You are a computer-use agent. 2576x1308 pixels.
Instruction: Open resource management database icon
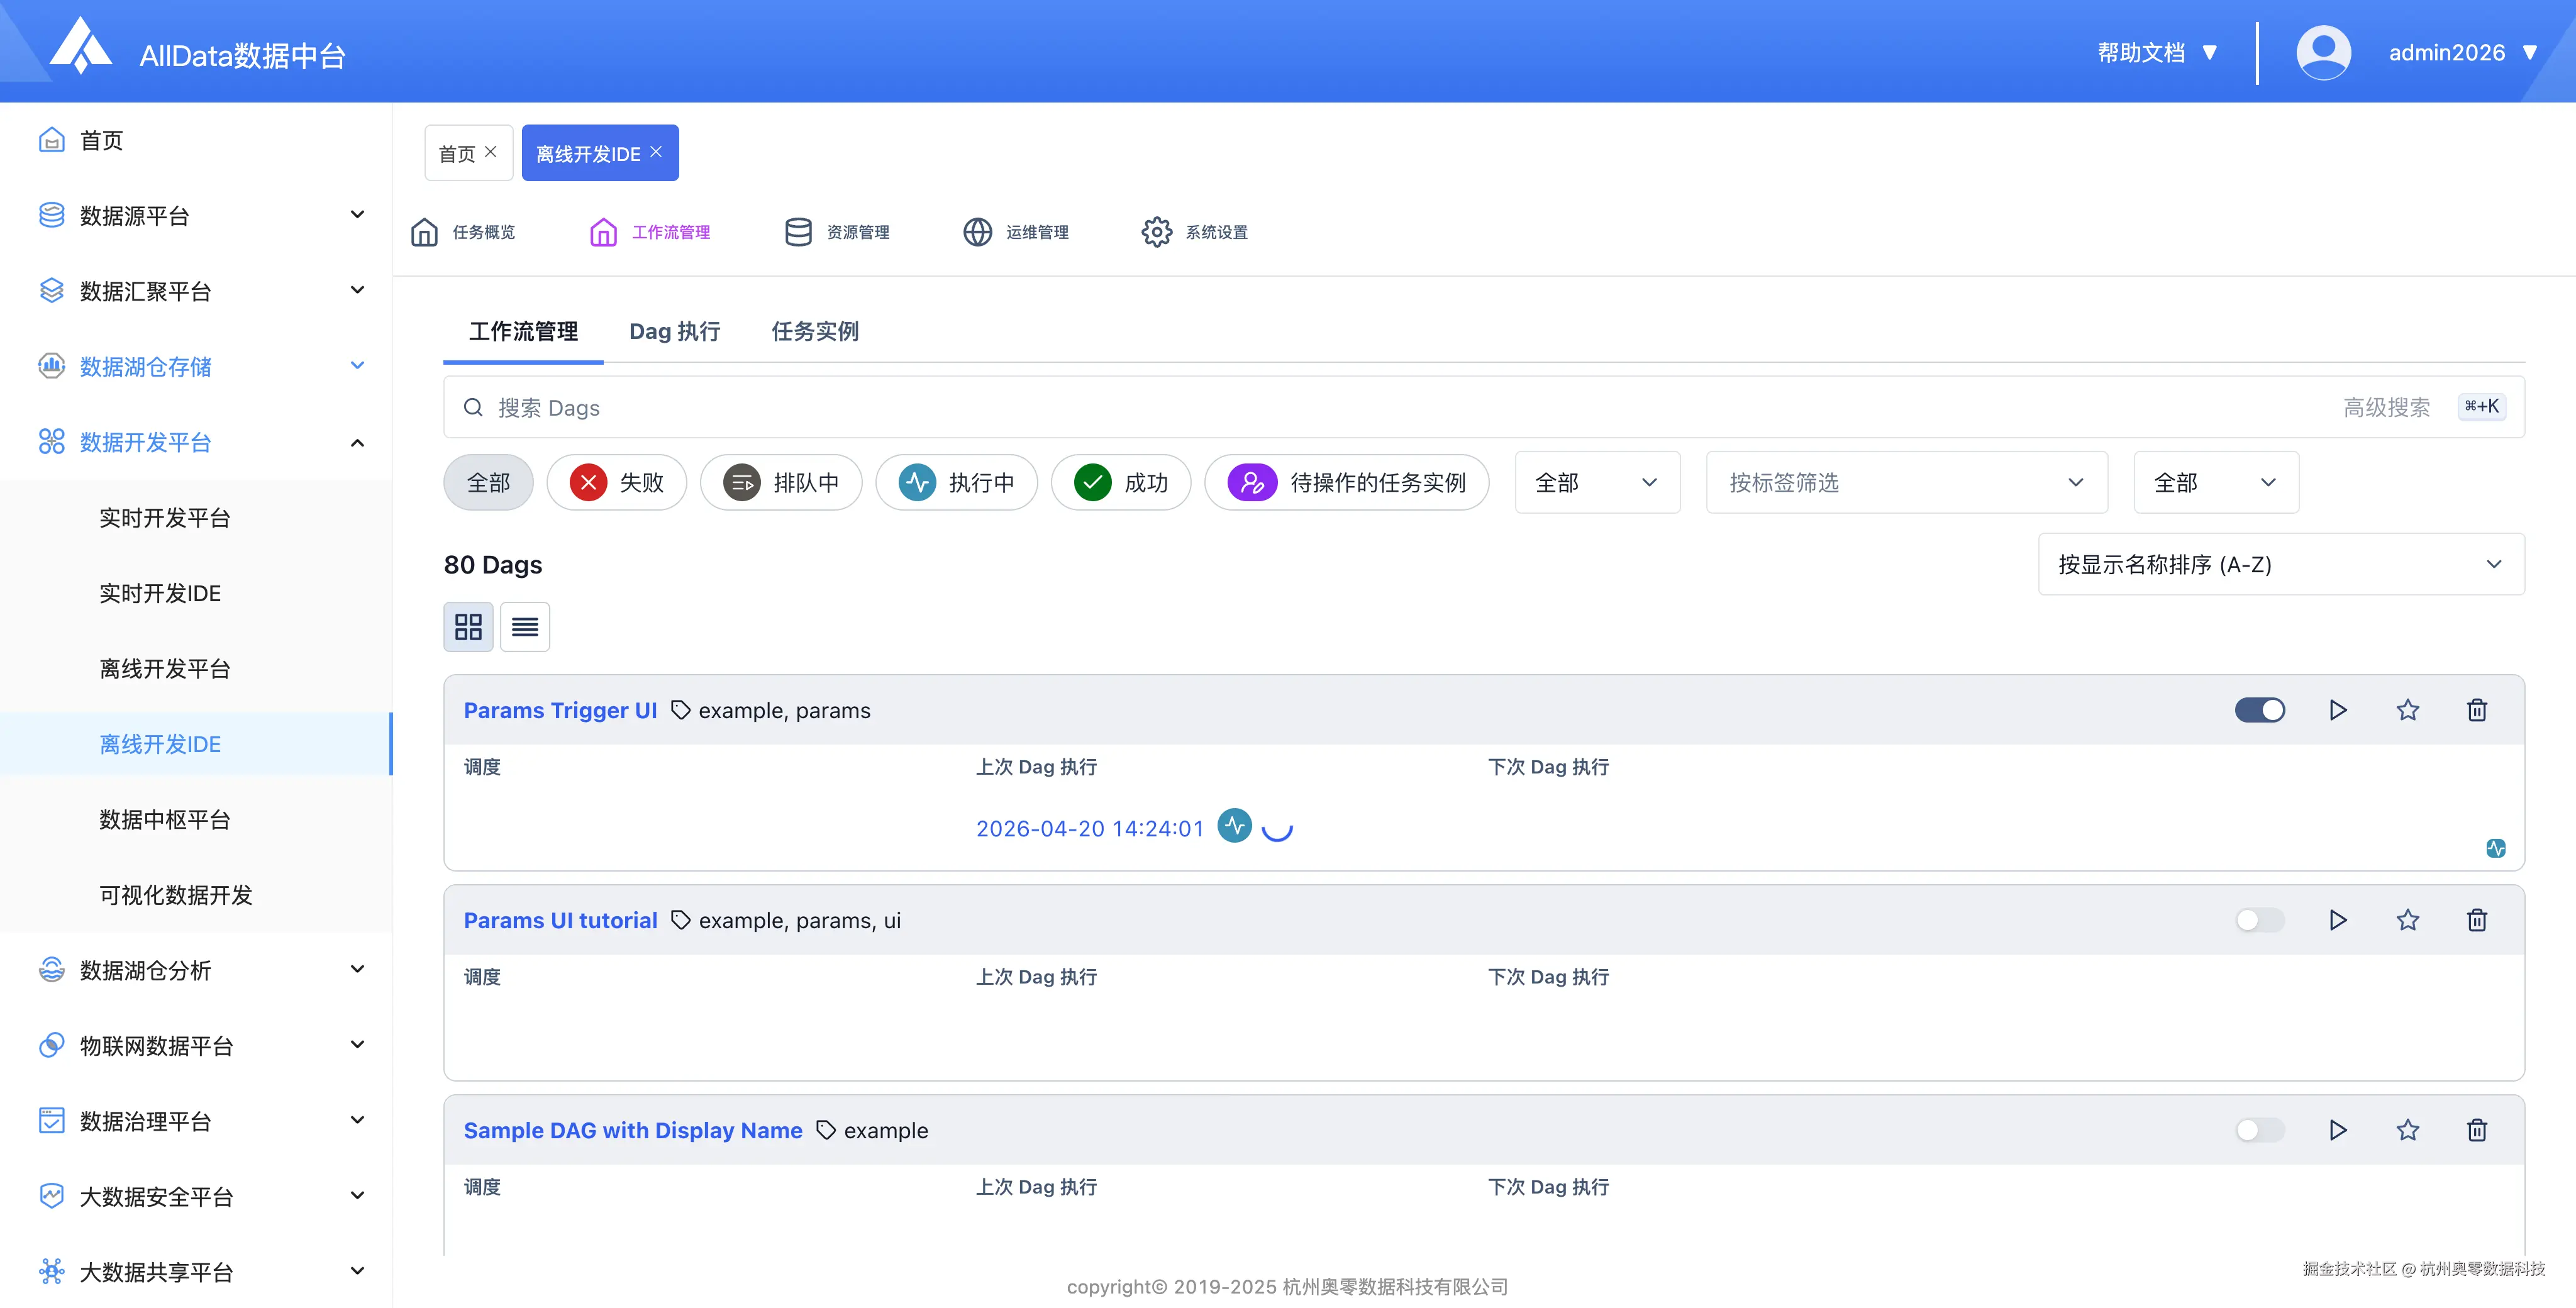coord(798,232)
